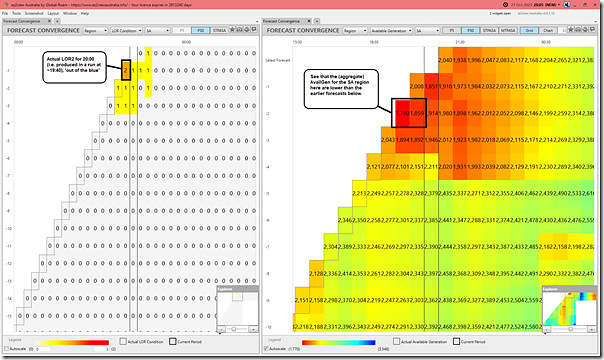Viewport: 604px width, 360px height.
Task: Click the overview minimap thumbnail in right panel
Action: tap(569, 308)
